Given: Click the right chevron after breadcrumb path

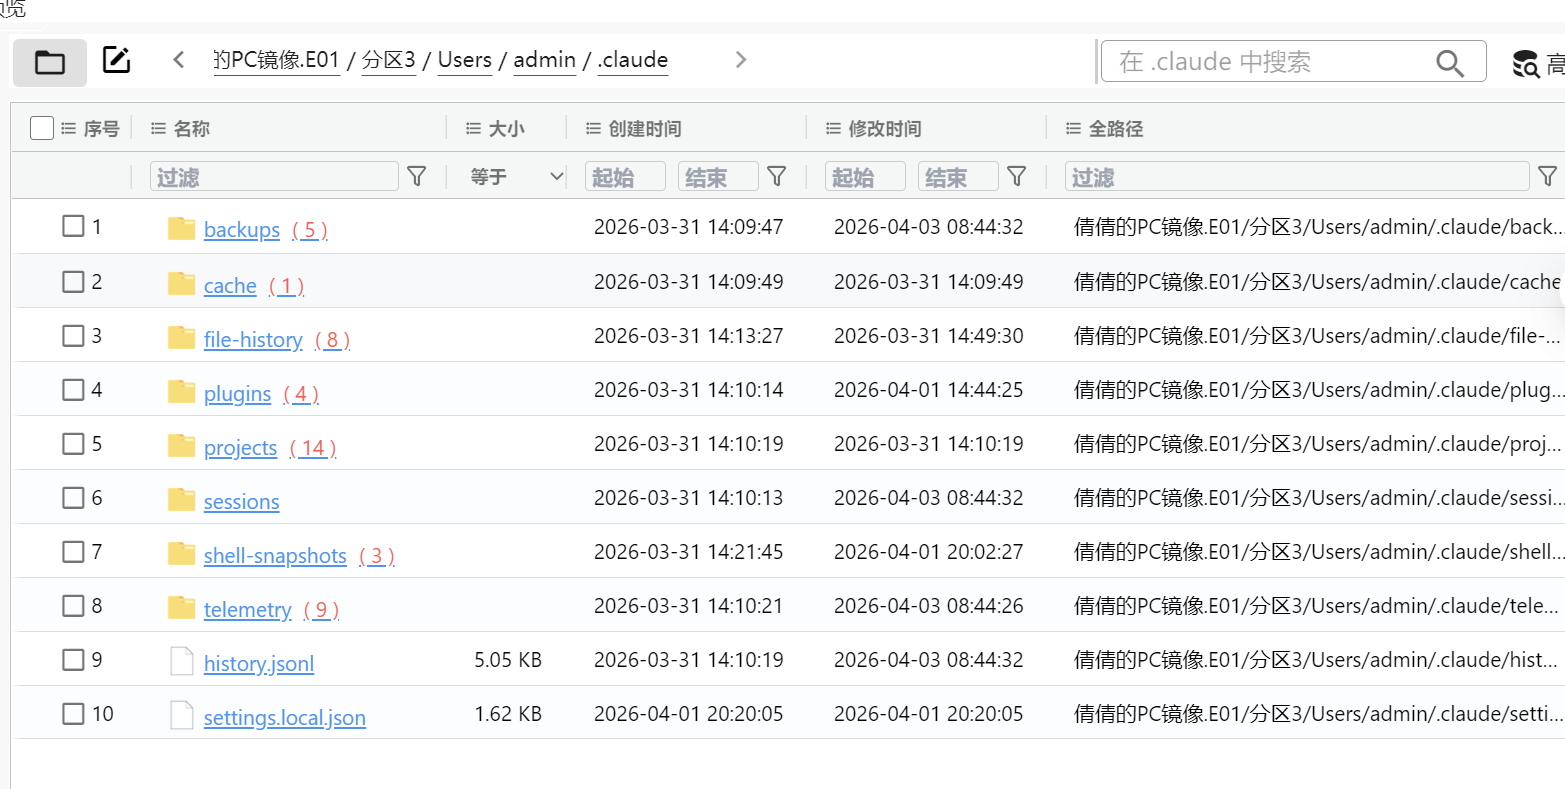Looking at the screenshot, I should tap(740, 60).
